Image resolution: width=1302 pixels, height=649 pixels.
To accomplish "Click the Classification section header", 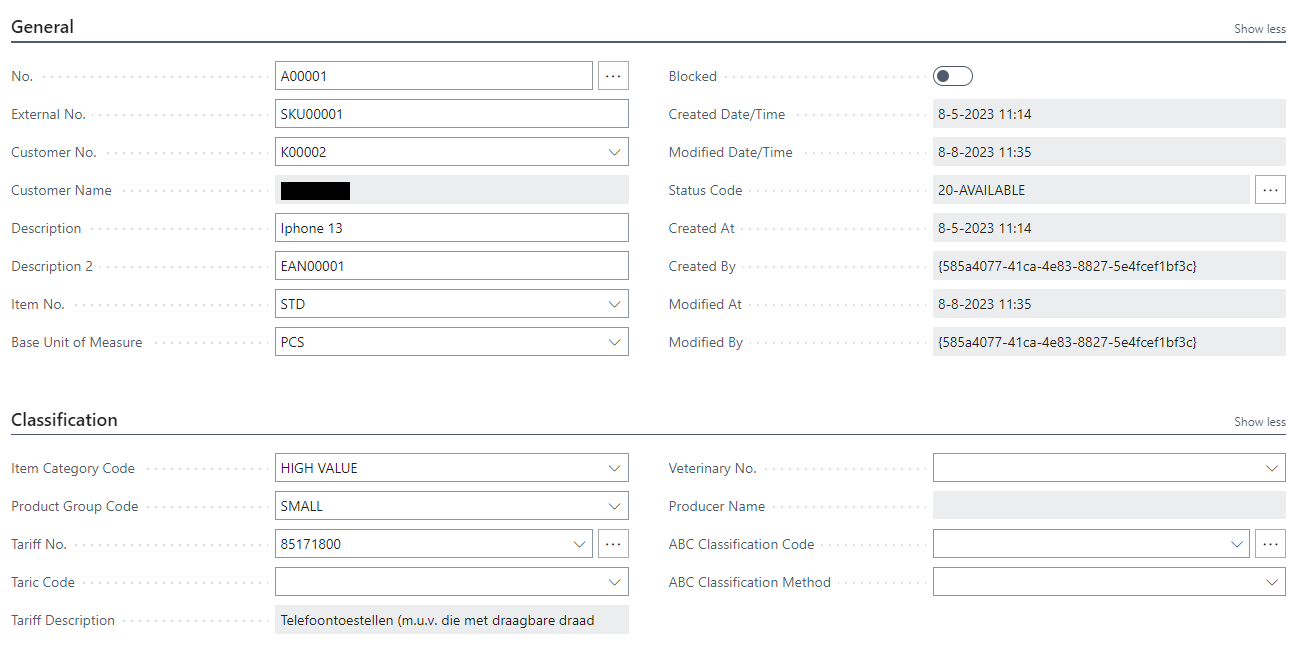I will click(x=64, y=419).
